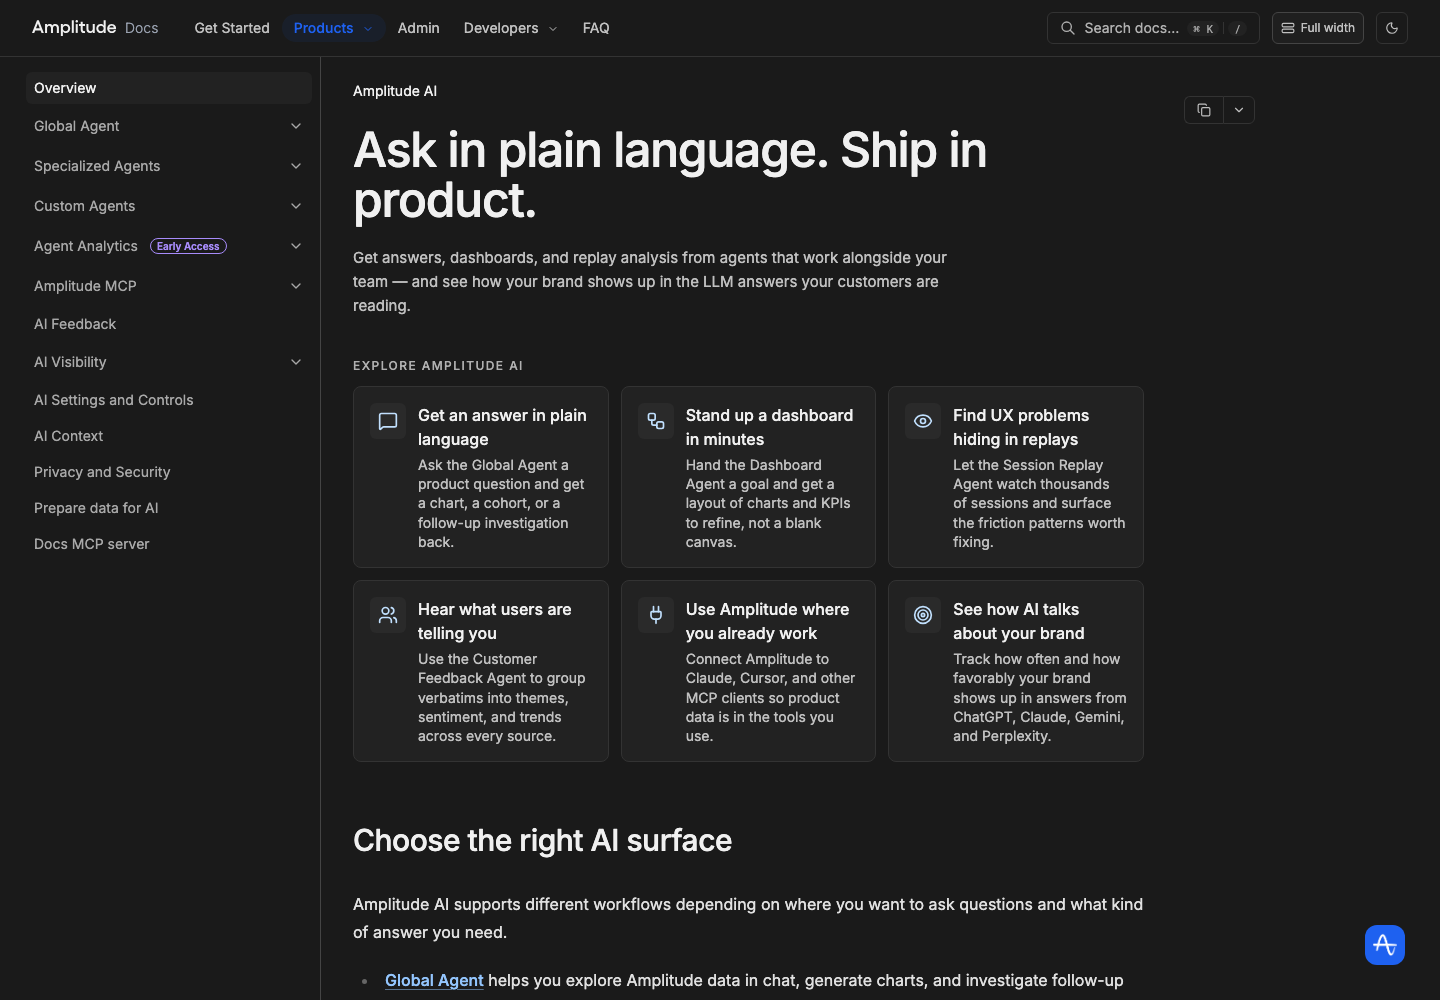Open the Global Agent link in the text

[x=434, y=980]
